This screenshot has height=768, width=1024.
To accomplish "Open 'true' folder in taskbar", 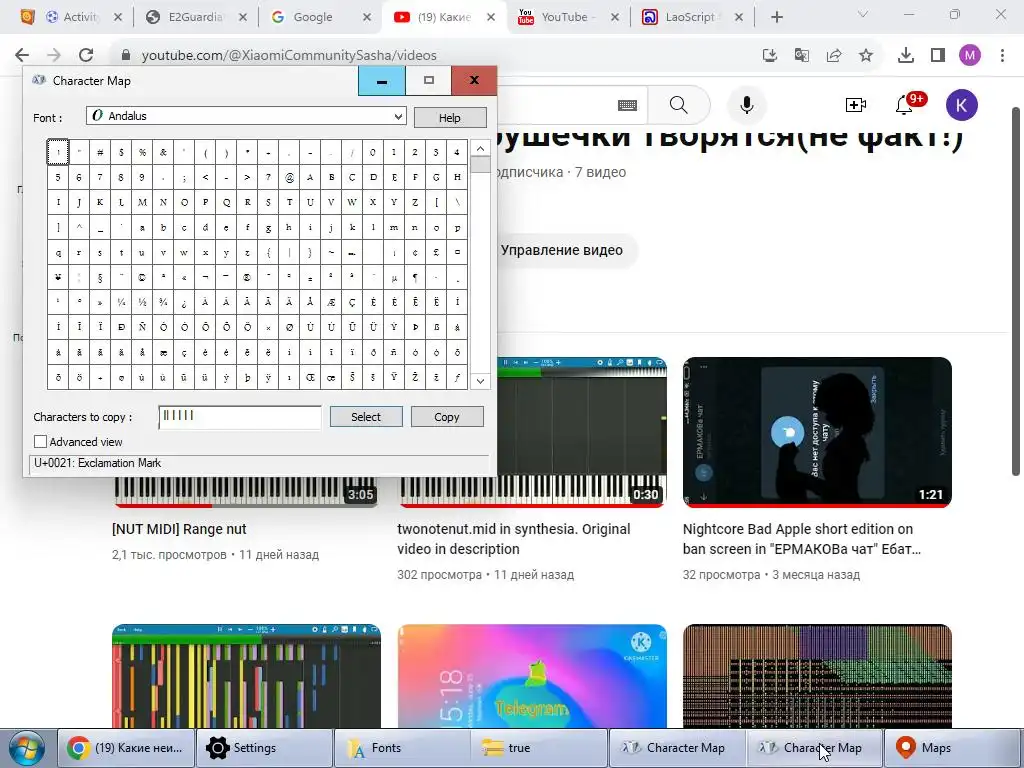I will [538, 748].
